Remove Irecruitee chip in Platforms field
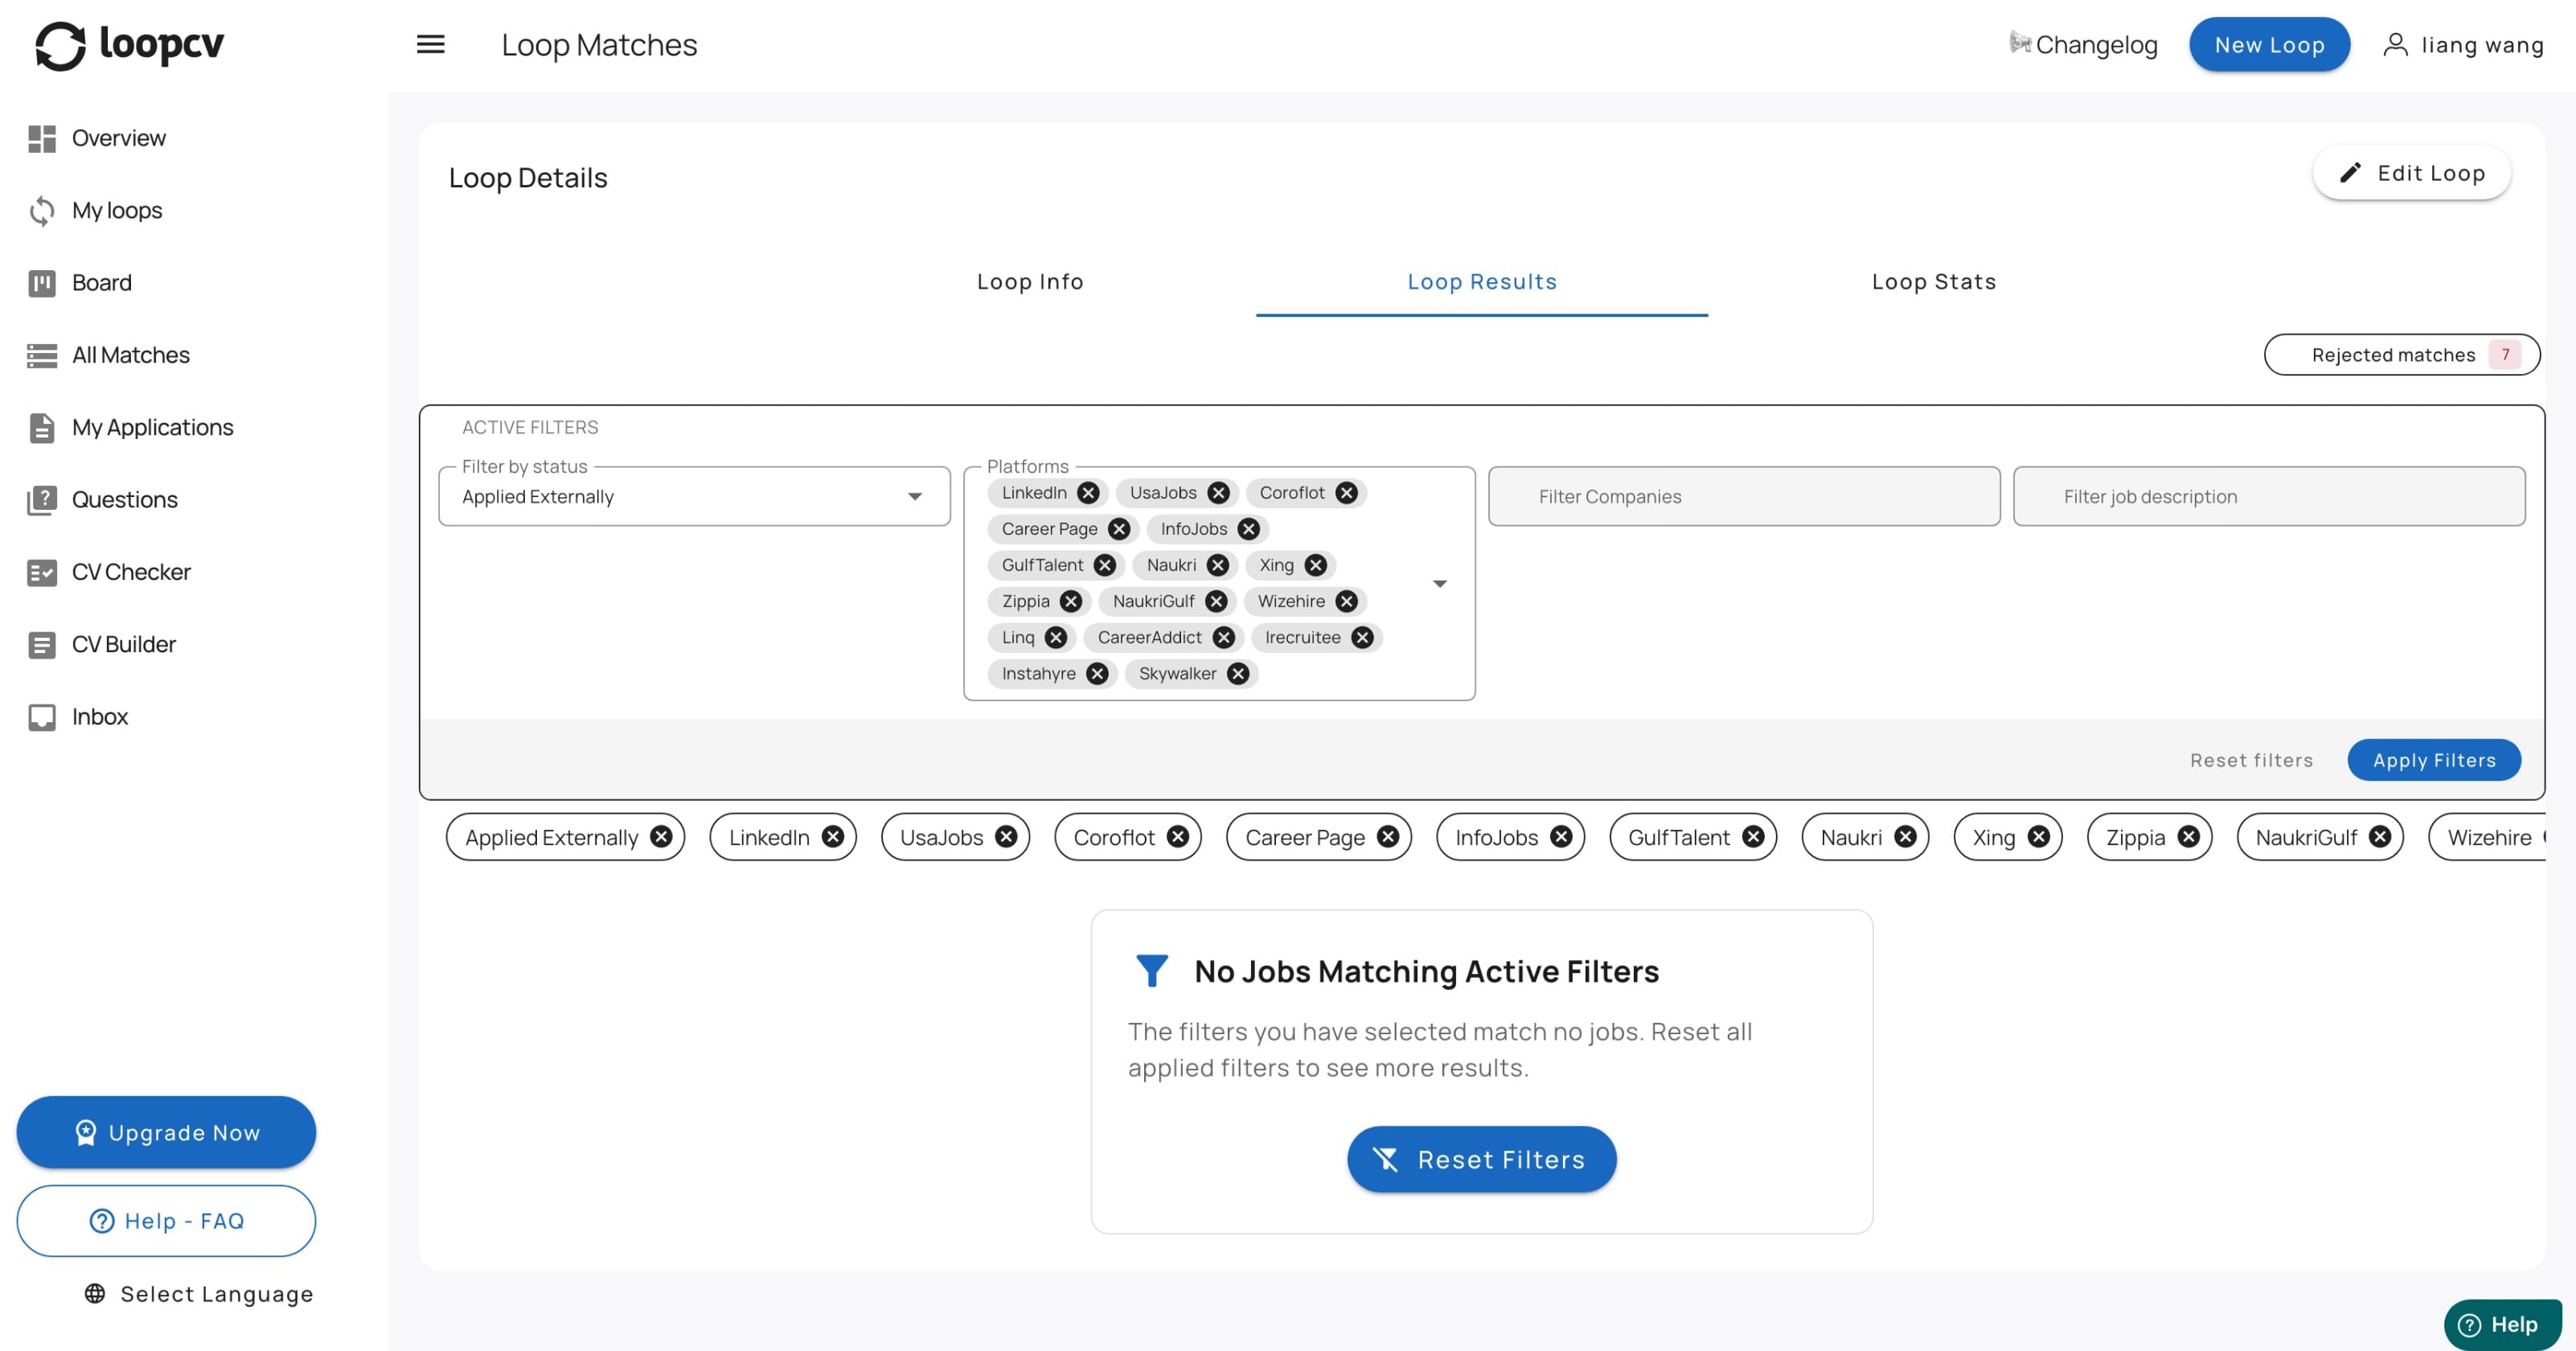2576x1351 pixels. [1363, 637]
